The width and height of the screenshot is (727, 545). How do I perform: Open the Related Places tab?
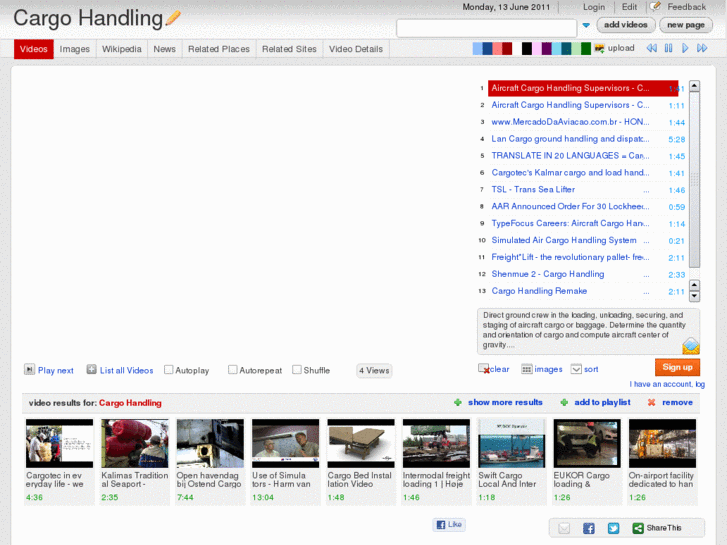coord(219,49)
